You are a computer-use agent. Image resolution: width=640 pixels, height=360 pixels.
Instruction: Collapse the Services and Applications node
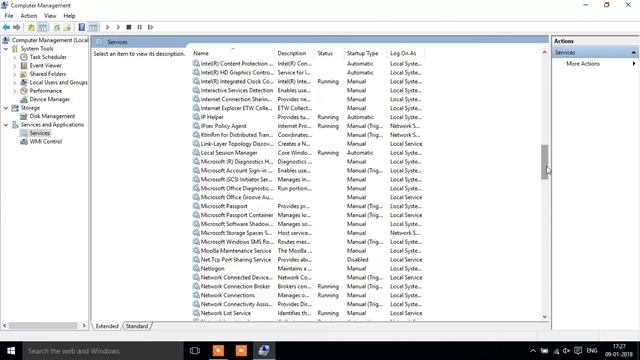[x=6, y=125]
